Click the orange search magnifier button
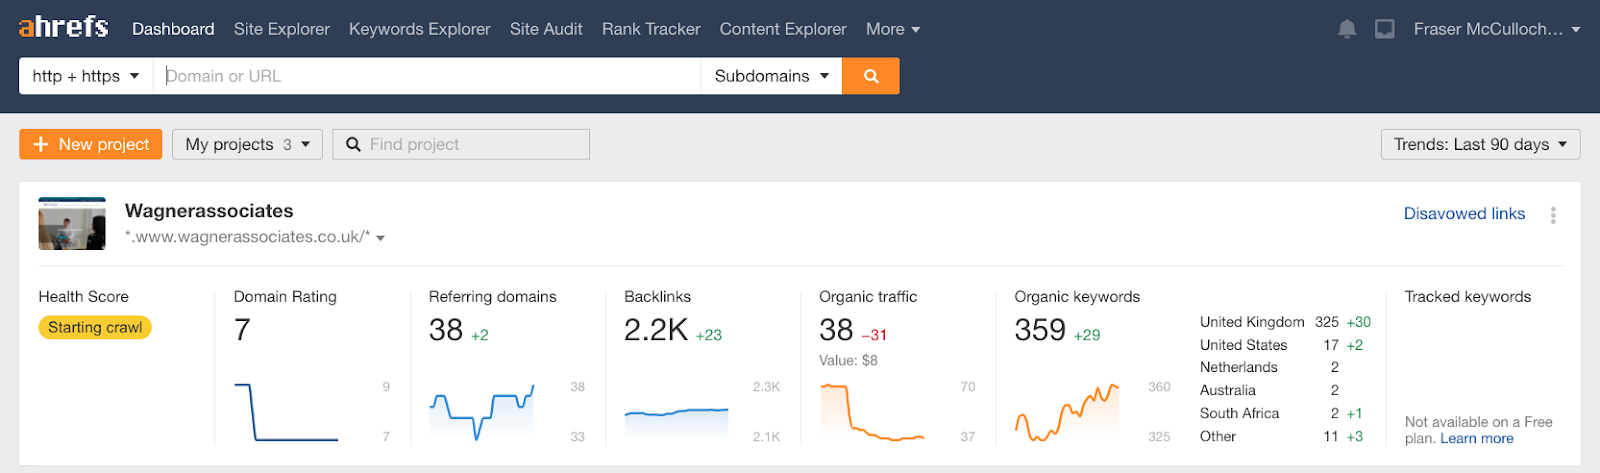The width and height of the screenshot is (1600, 473). 871,76
